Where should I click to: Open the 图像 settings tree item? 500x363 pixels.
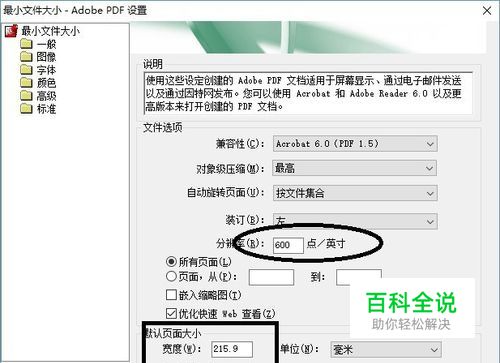(46, 57)
